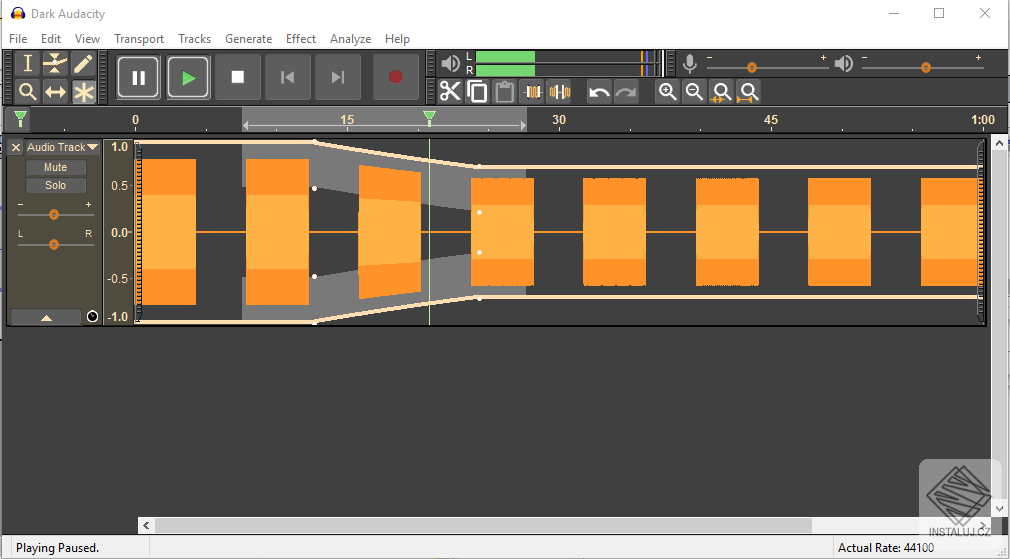The width and height of the screenshot is (1010, 559).
Task: Open the Edit menu
Action: tap(51, 39)
